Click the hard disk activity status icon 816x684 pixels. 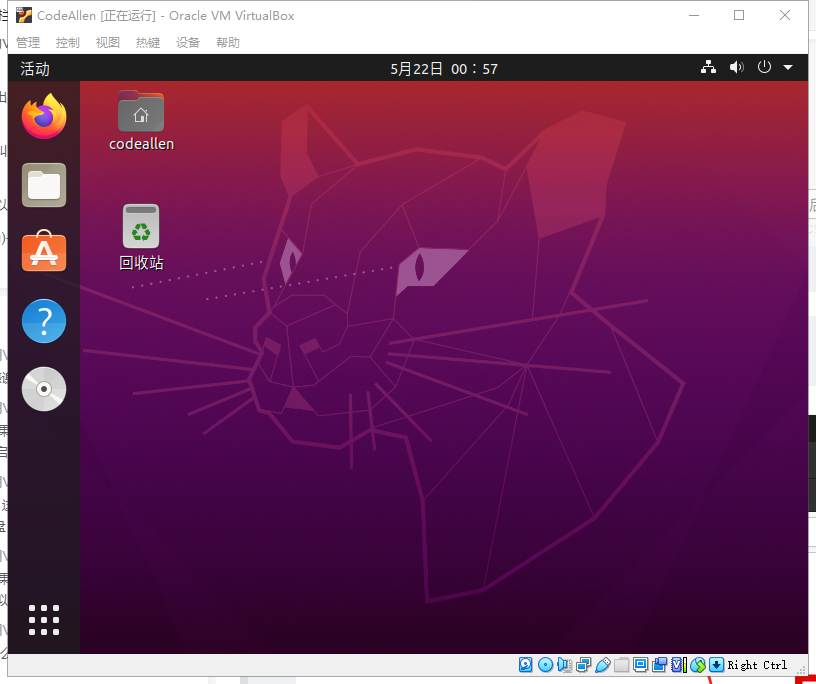pyautogui.click(x=526, y=665)
